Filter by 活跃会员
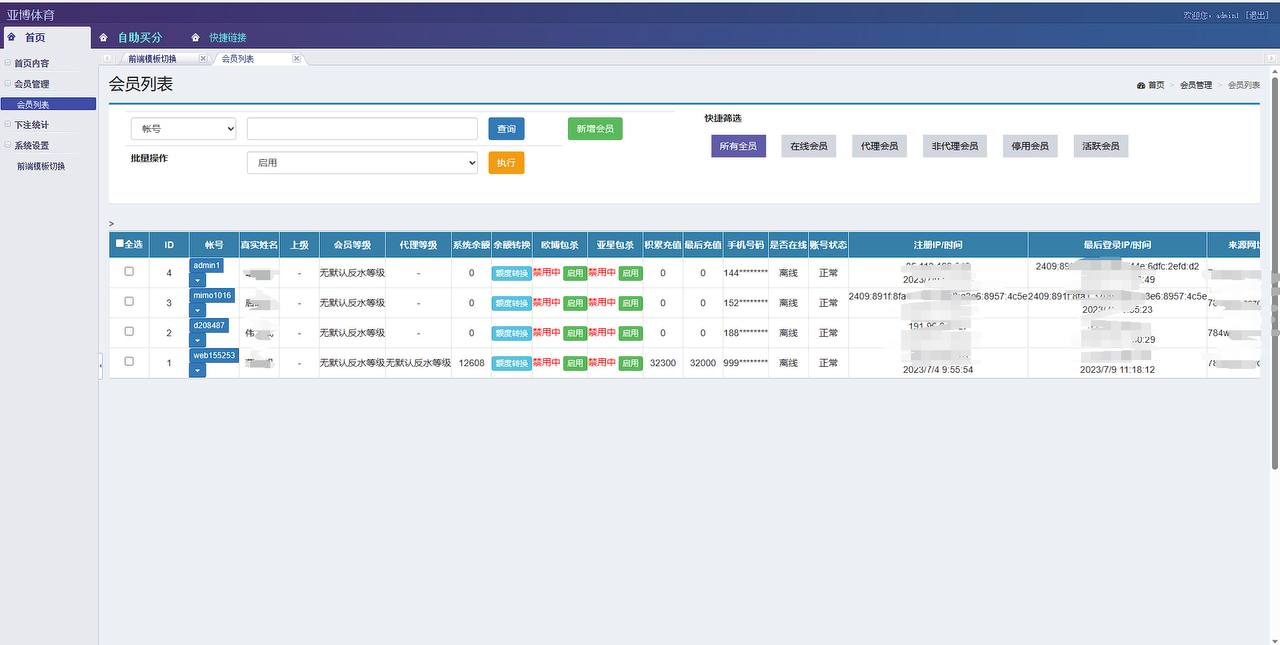1280x645 pixels. [x=1101, y=146]
